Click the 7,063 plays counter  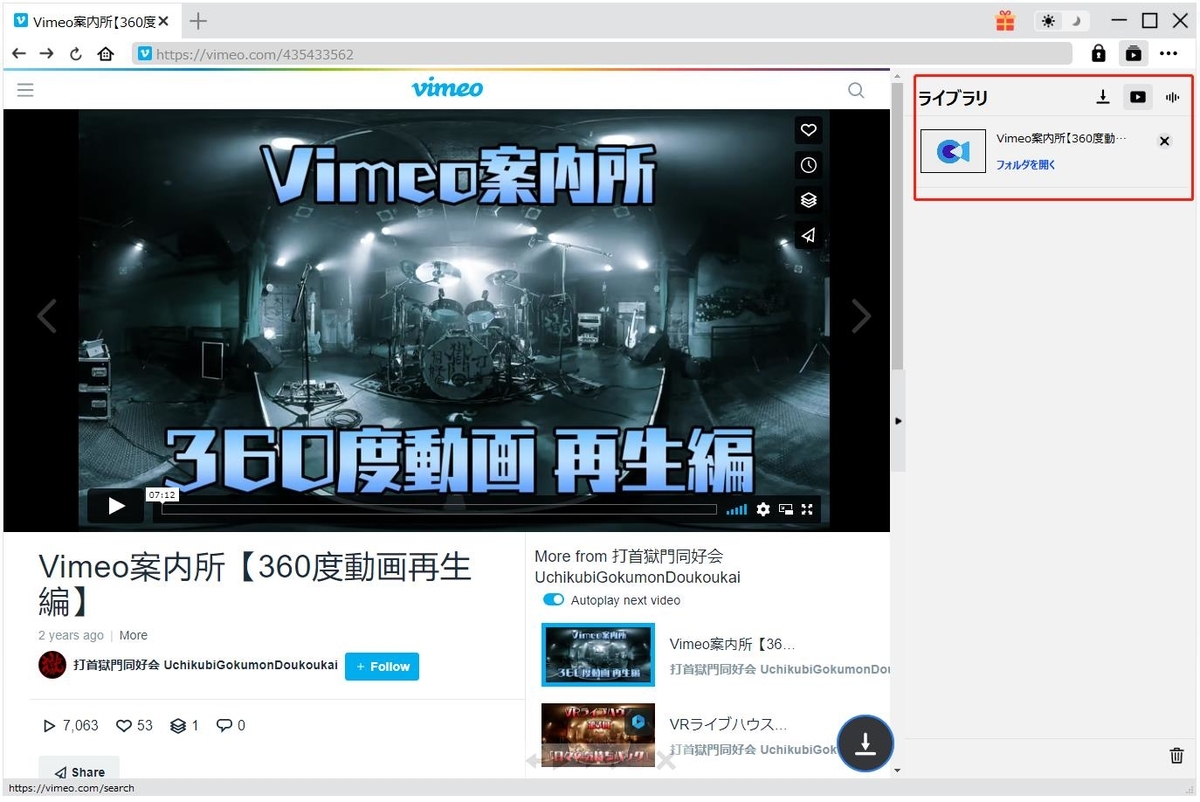tap(70, 725)
